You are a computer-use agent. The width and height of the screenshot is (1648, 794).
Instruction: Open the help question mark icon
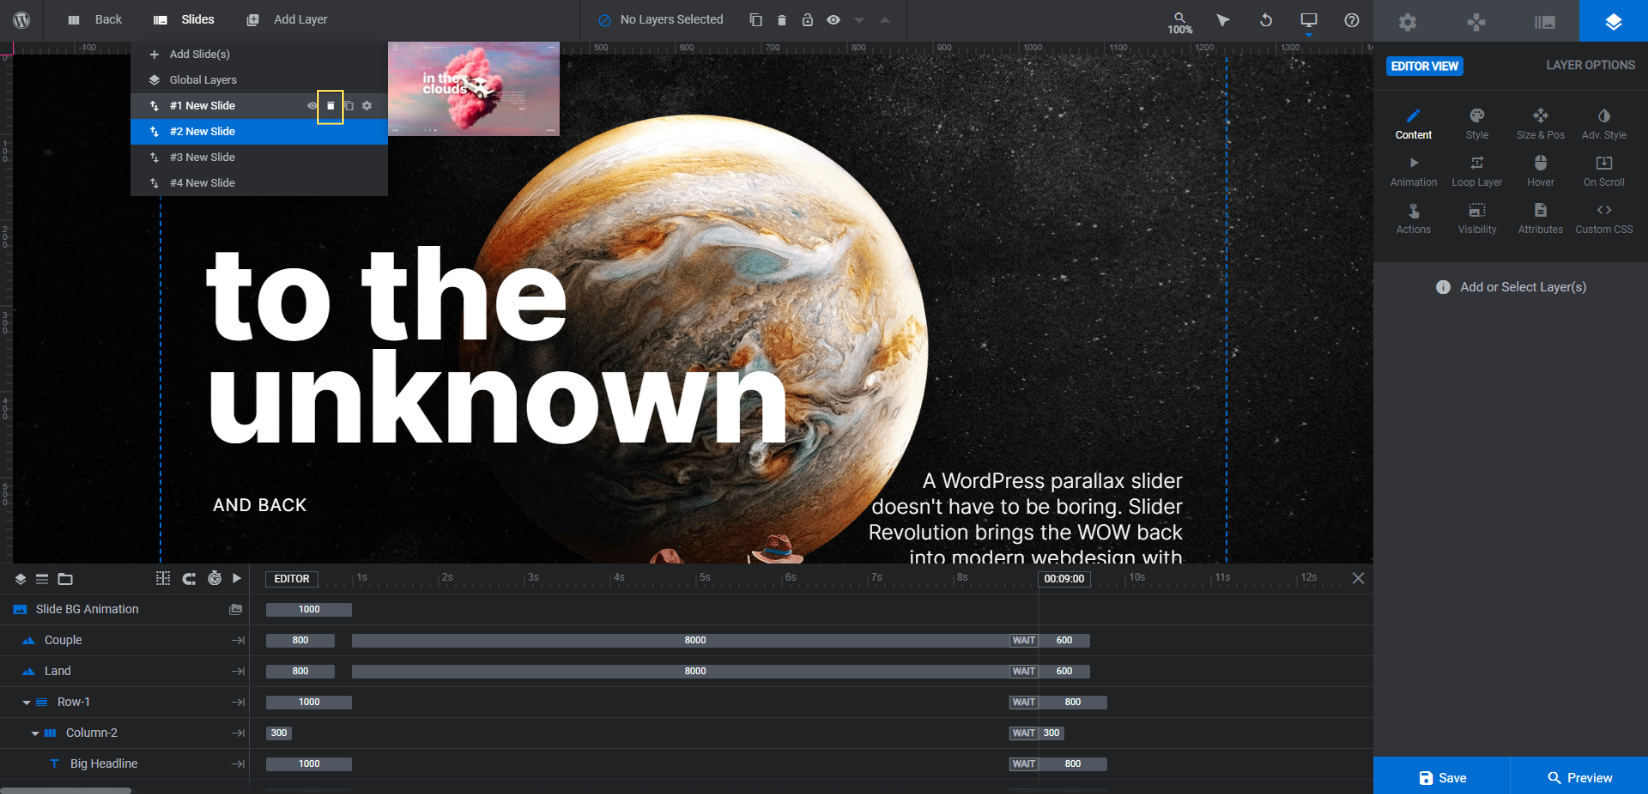[x=1352, y=20]
